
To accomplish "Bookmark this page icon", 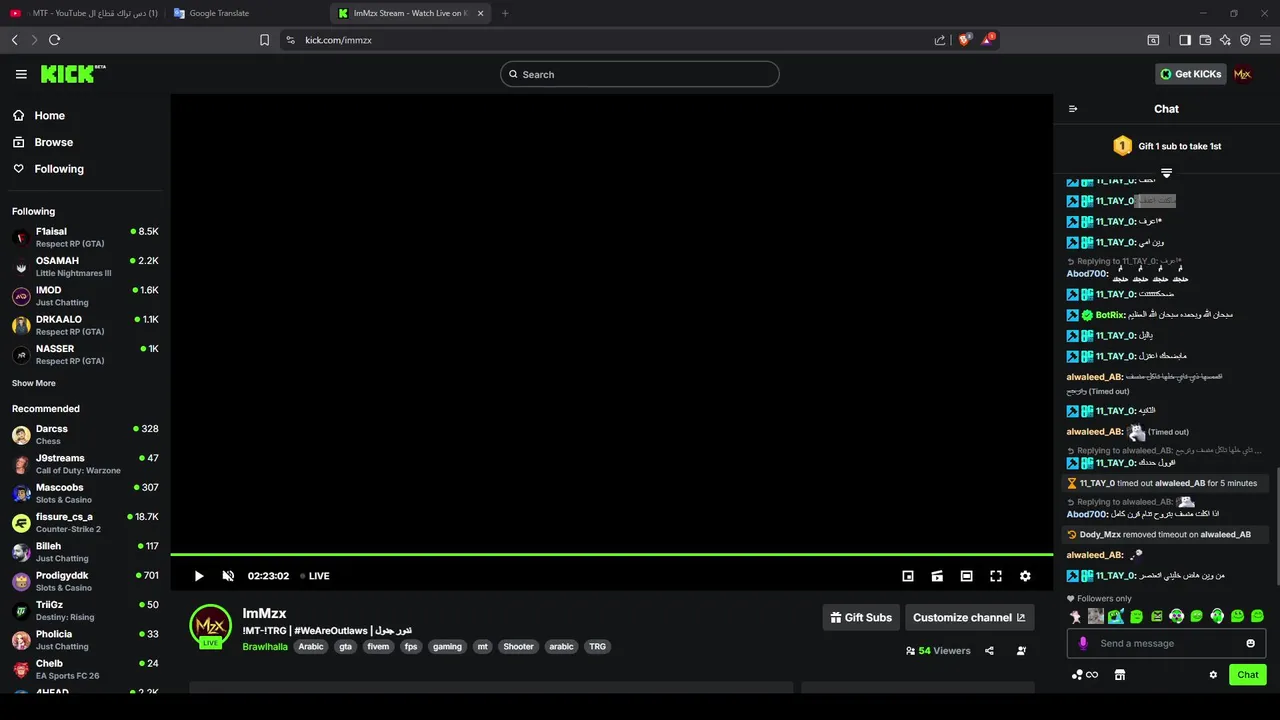I will click(264, 40).
